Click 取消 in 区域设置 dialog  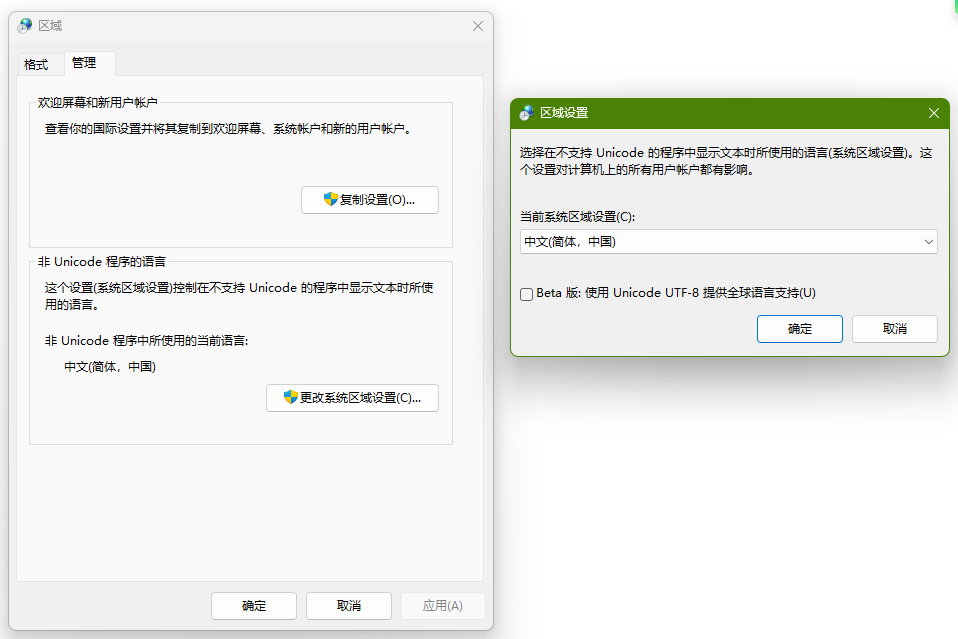[x=895, y=329]
